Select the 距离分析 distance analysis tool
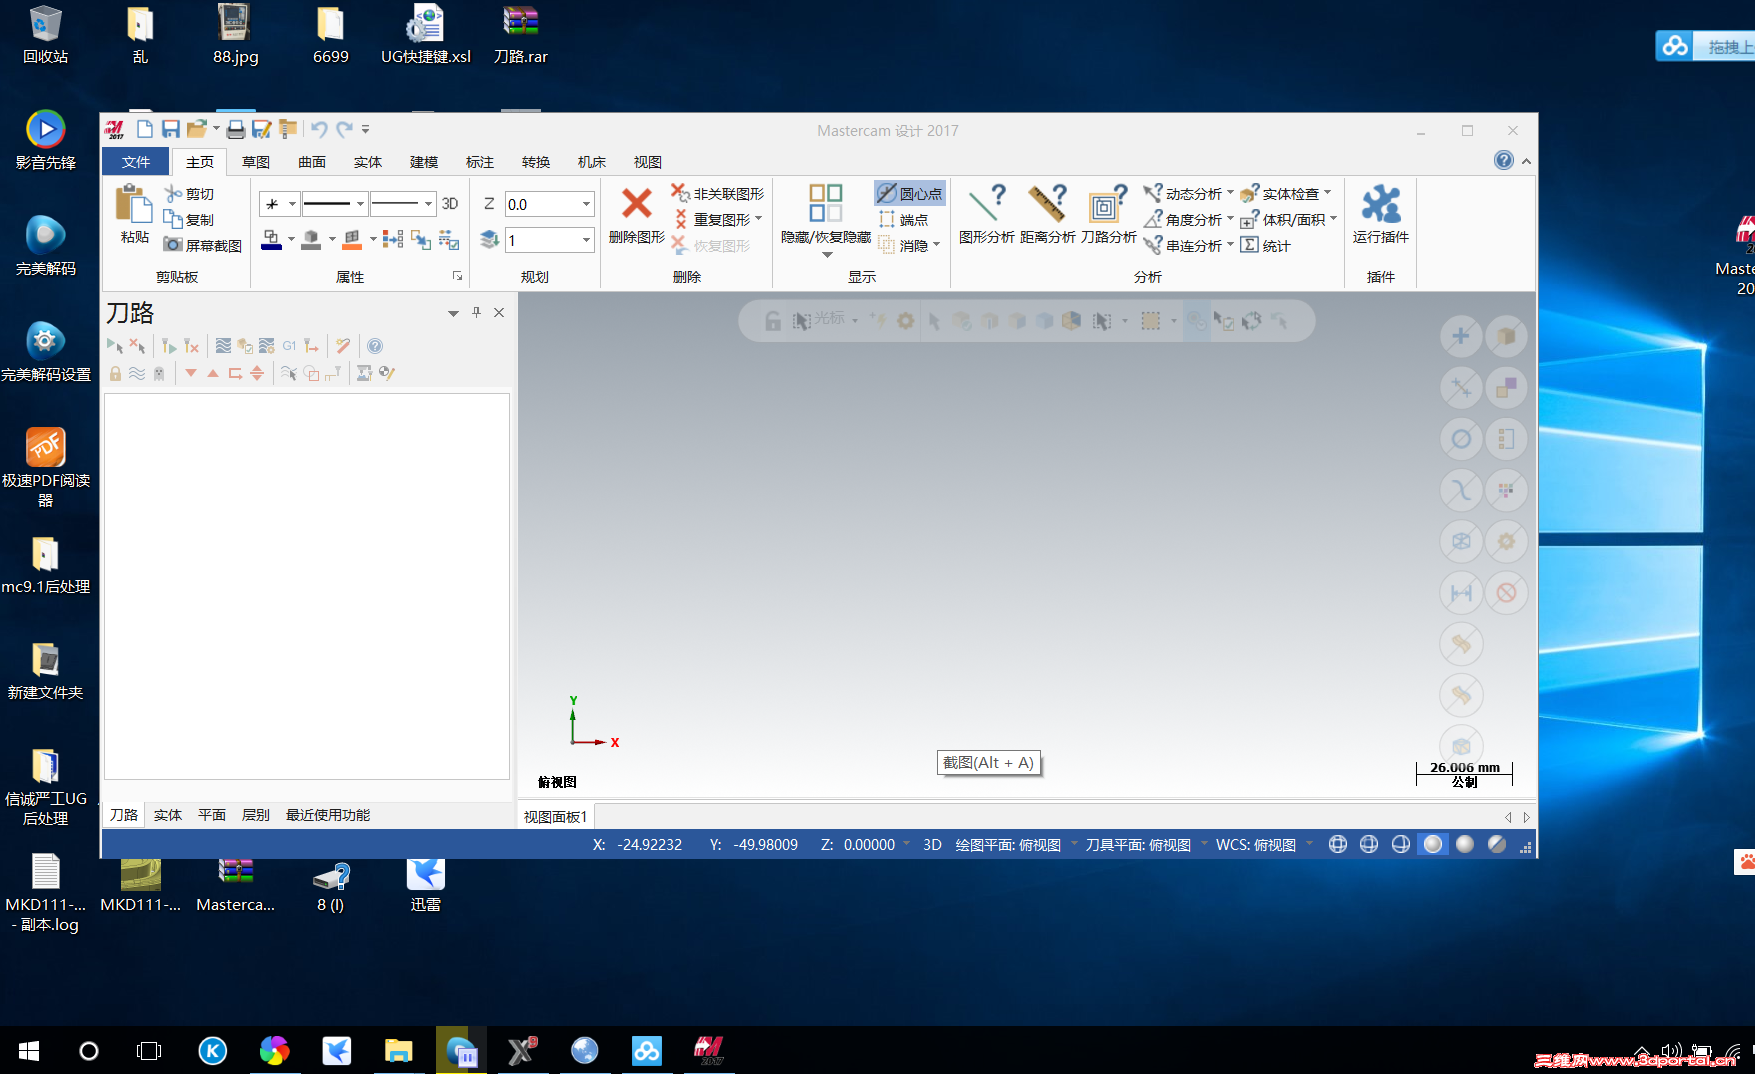This screenshot has width=1755, height=1074. click(1048, 214)
